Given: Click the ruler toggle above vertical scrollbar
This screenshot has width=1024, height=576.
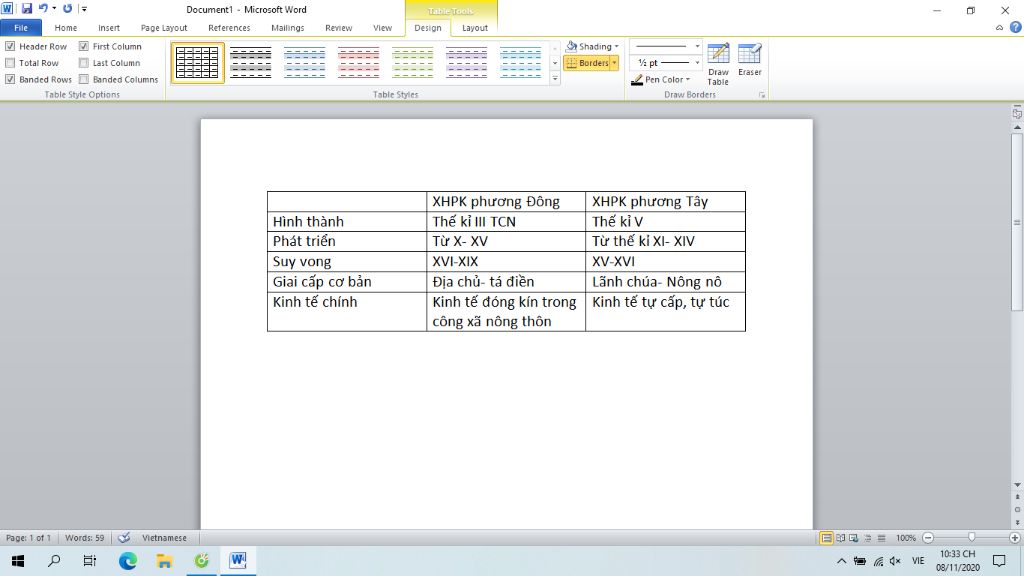Looking at the screenshot, I should (1017, 113).
